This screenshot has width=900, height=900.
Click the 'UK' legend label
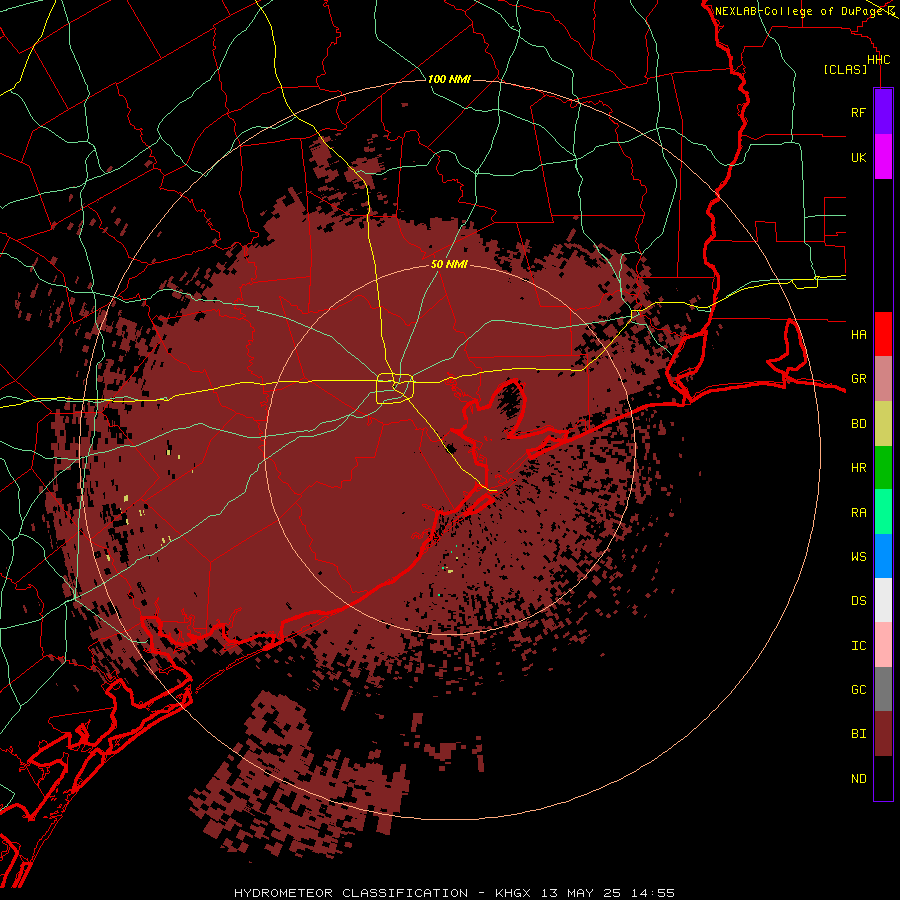[858, 157]
